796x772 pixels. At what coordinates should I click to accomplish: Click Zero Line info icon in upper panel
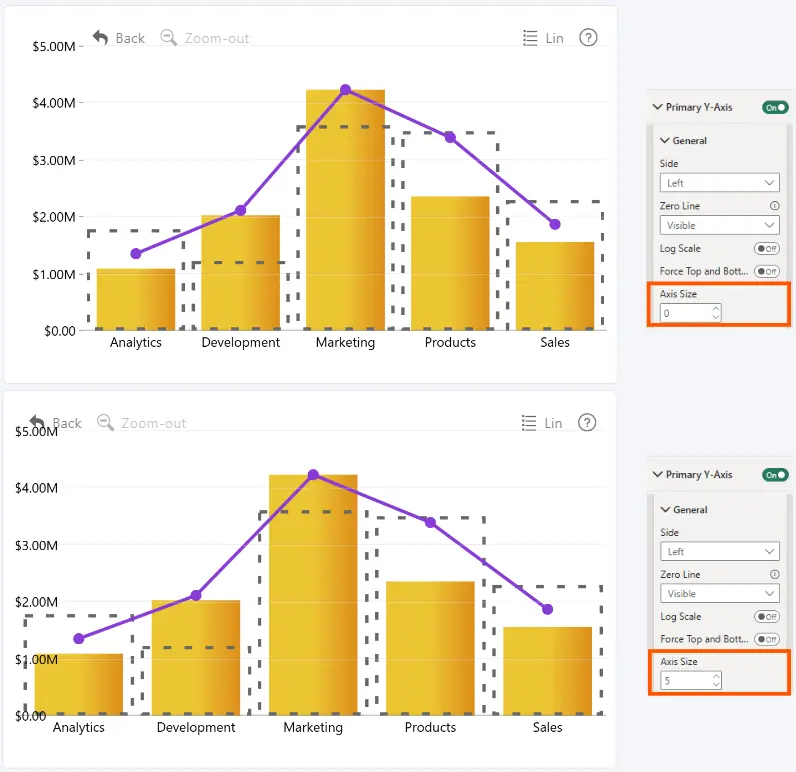pyautogui.click(x=774, y=206)
